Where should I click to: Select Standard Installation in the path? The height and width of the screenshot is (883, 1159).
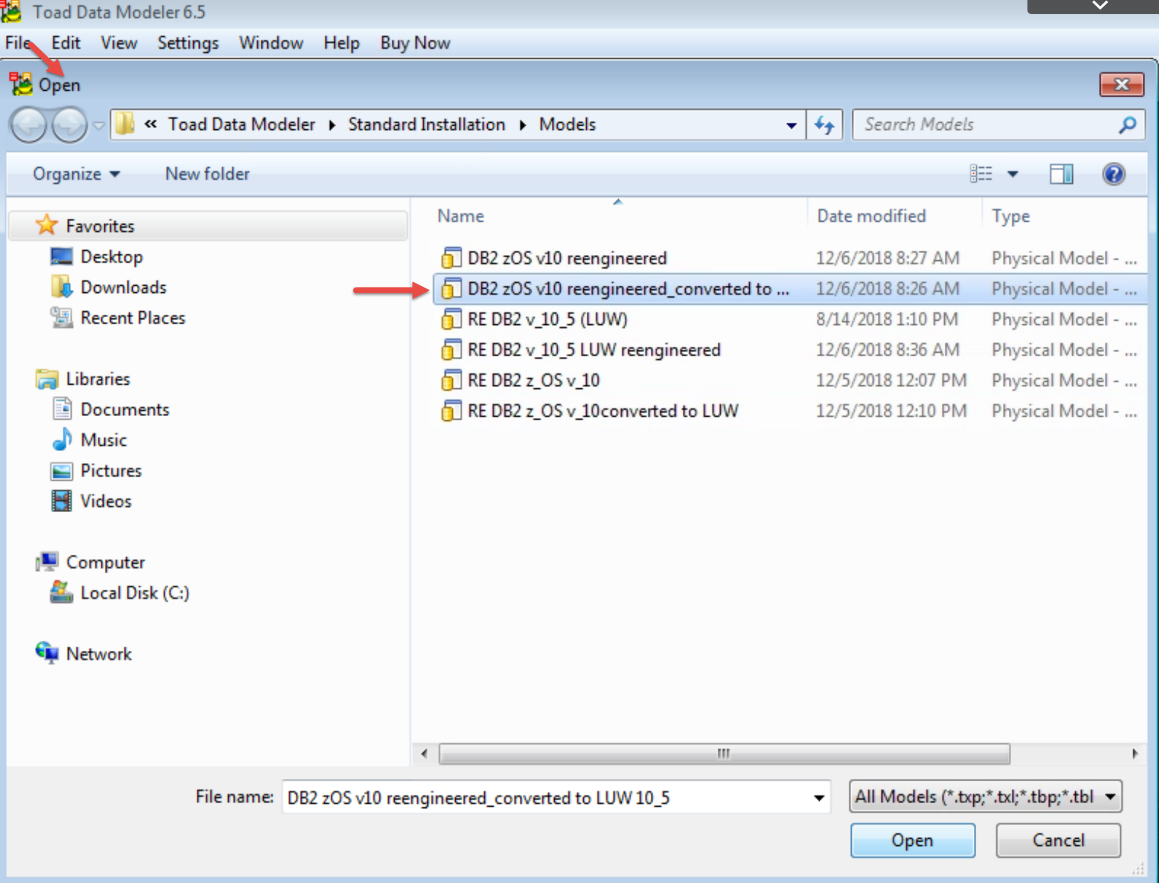[x=426, y=124]
